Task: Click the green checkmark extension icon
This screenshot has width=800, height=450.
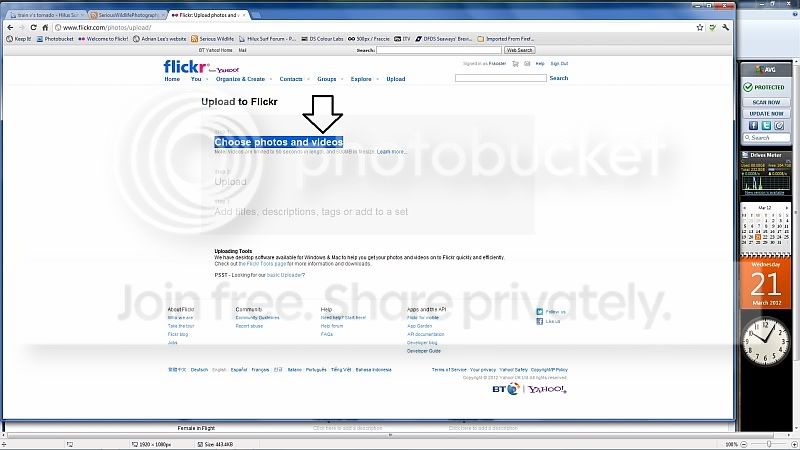Action: 713,28
